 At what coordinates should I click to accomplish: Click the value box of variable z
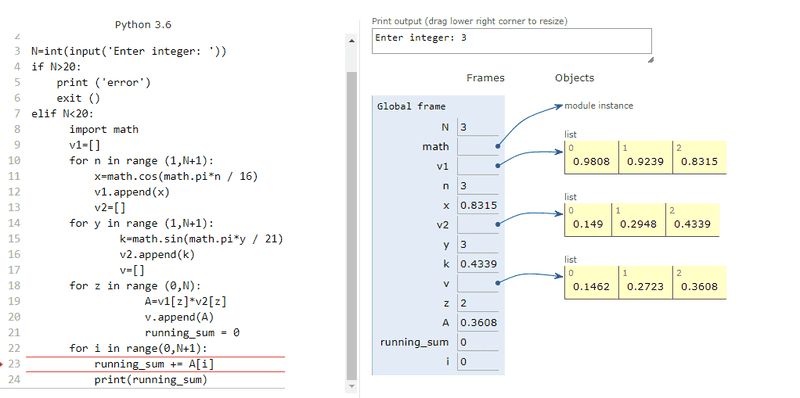pyautogui.click(x=478, y=303)
